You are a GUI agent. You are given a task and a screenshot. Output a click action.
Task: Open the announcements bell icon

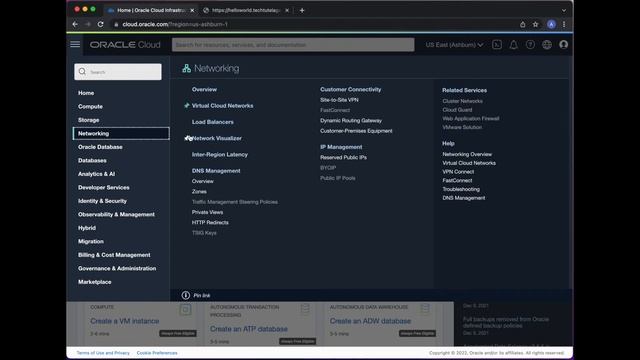click(x=513, y=44)
